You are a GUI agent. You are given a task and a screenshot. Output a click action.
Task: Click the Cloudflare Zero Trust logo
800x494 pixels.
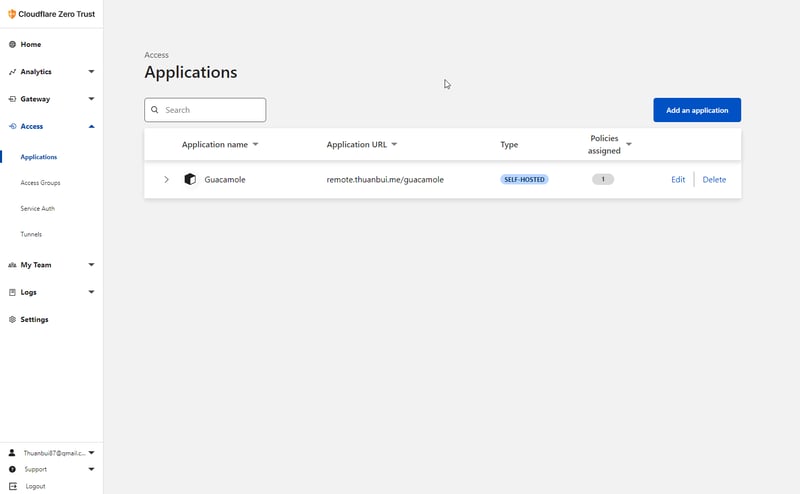click(10, 14)
